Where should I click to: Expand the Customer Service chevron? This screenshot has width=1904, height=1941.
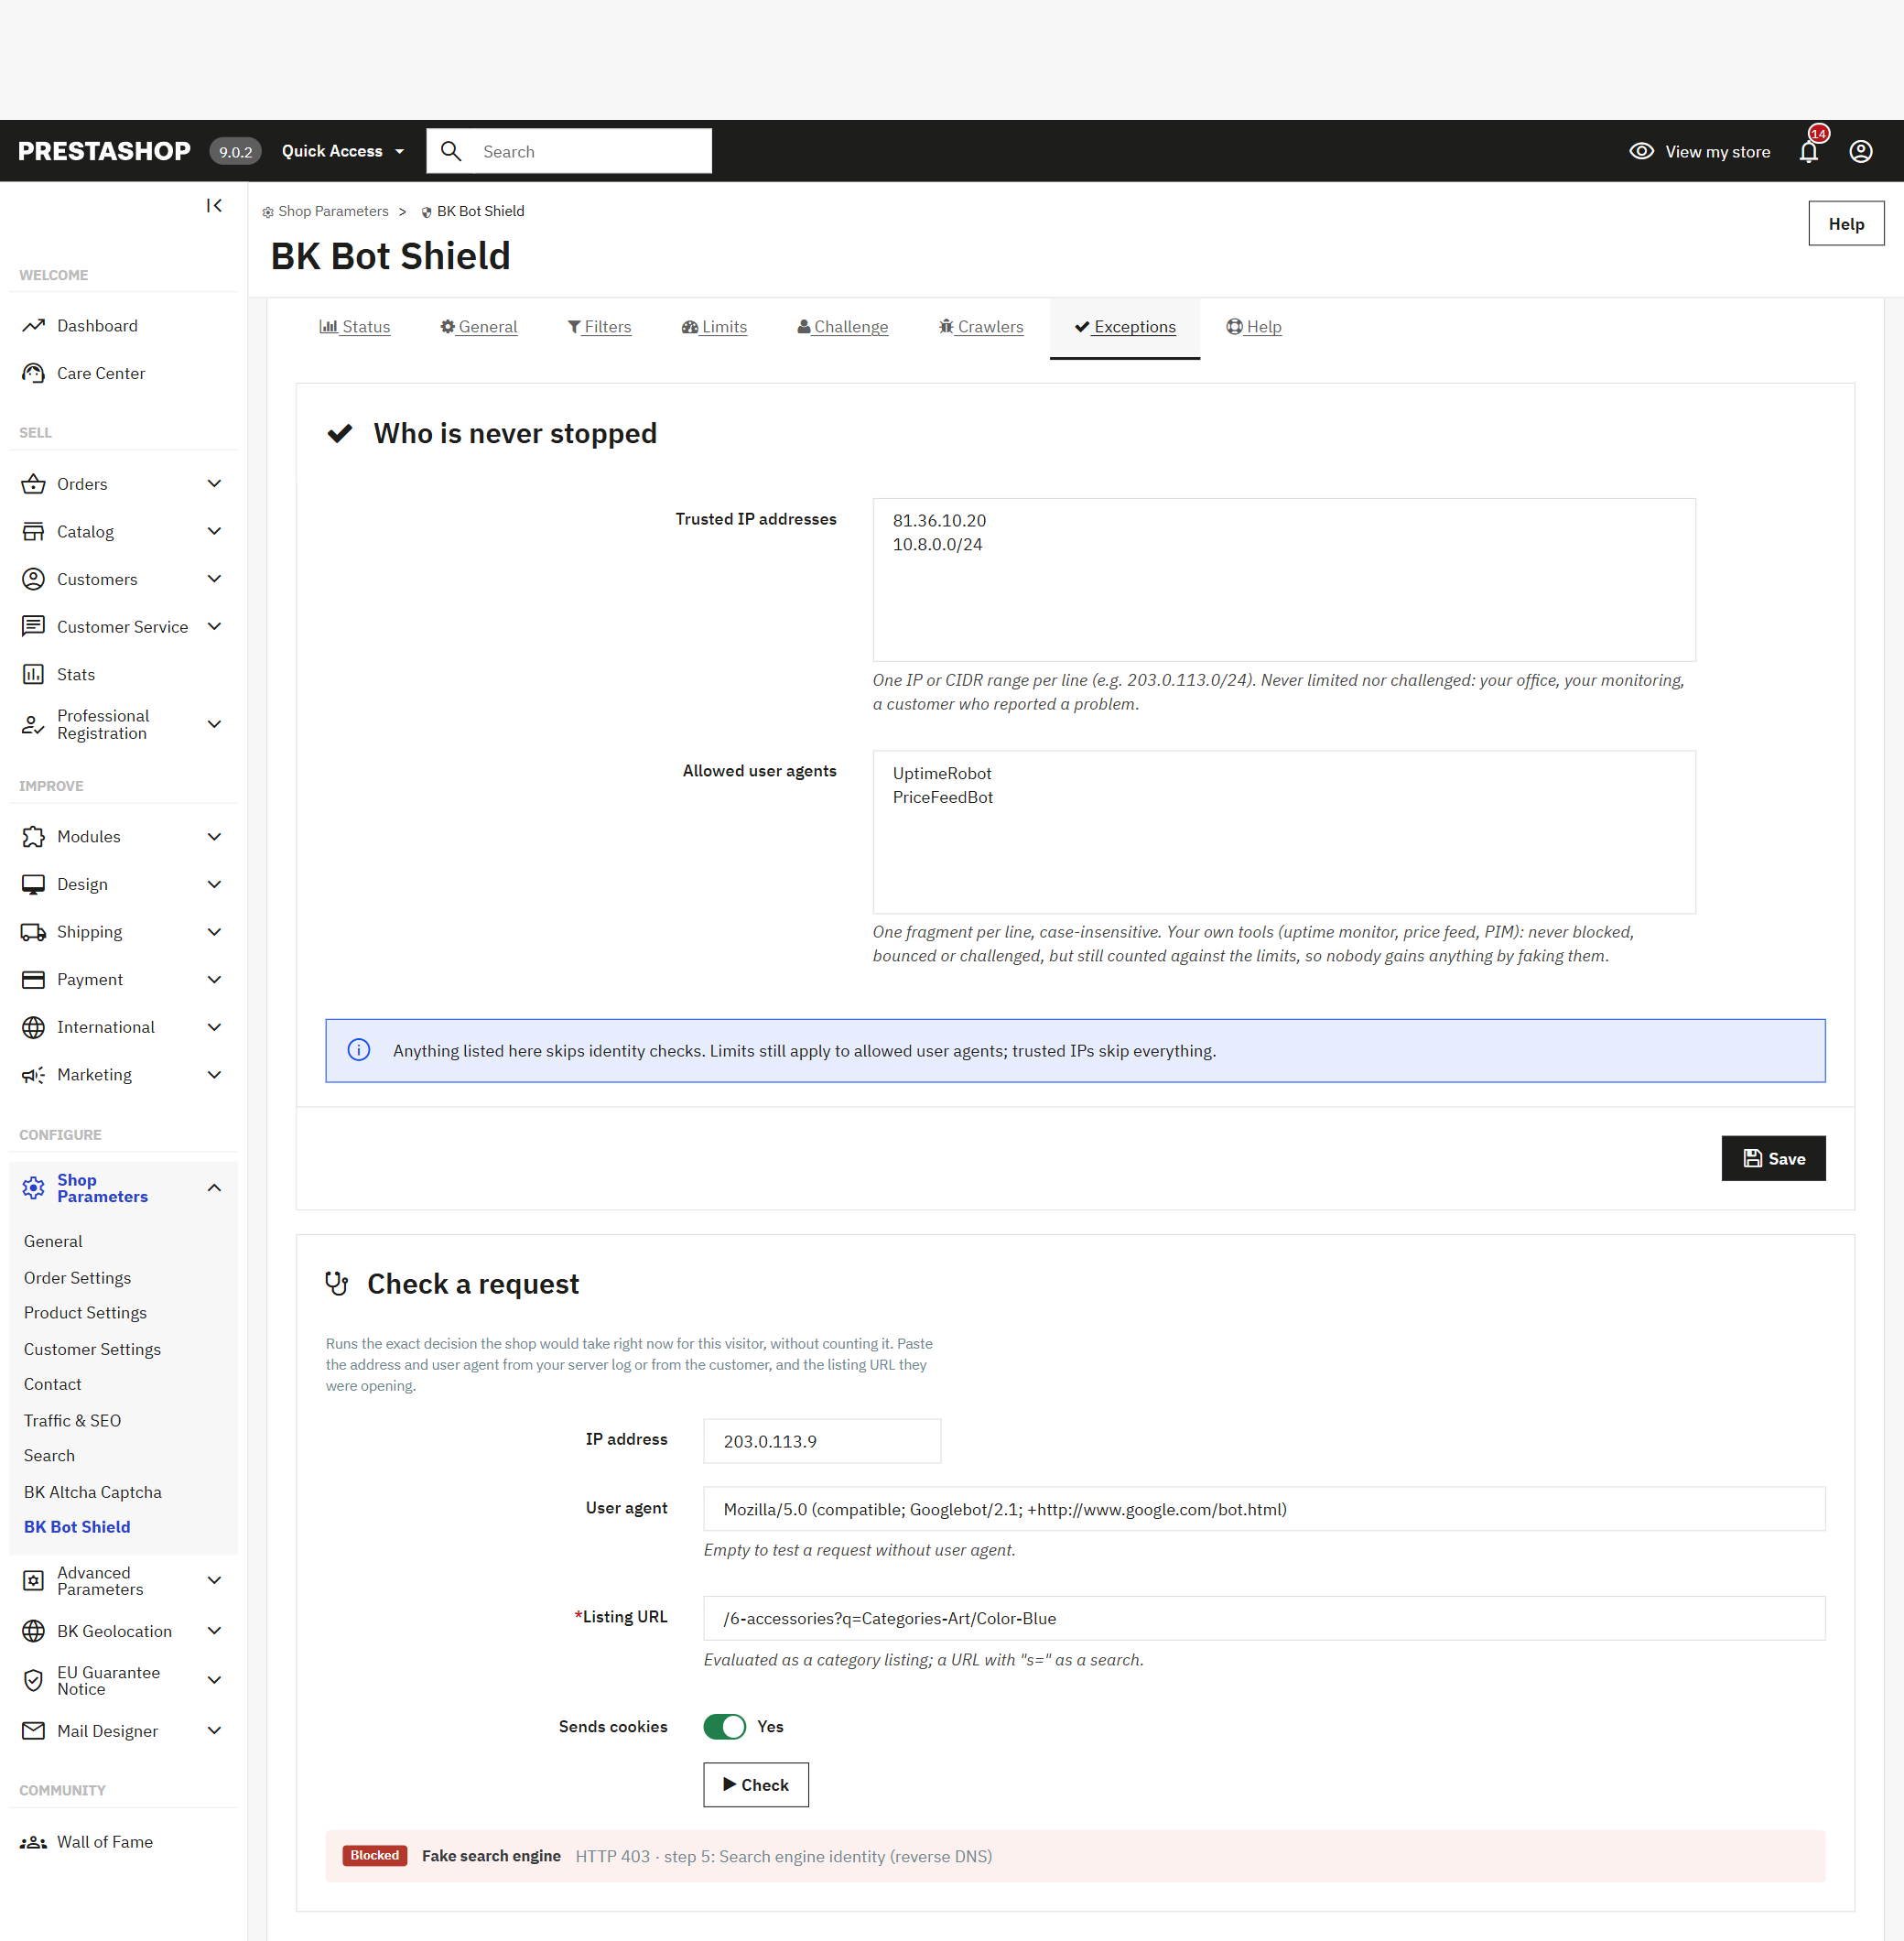(x=214, y=626)
